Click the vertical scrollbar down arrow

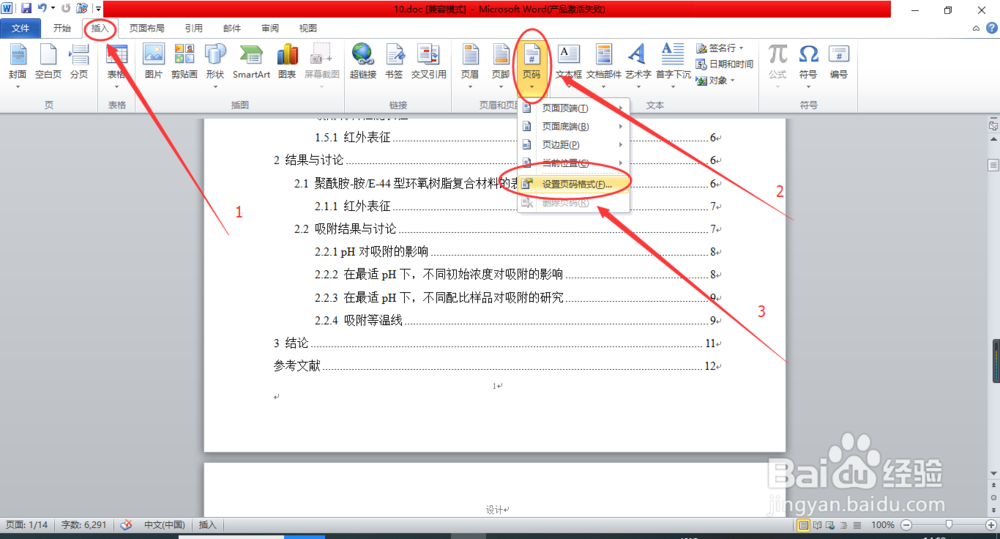(994, 473)
